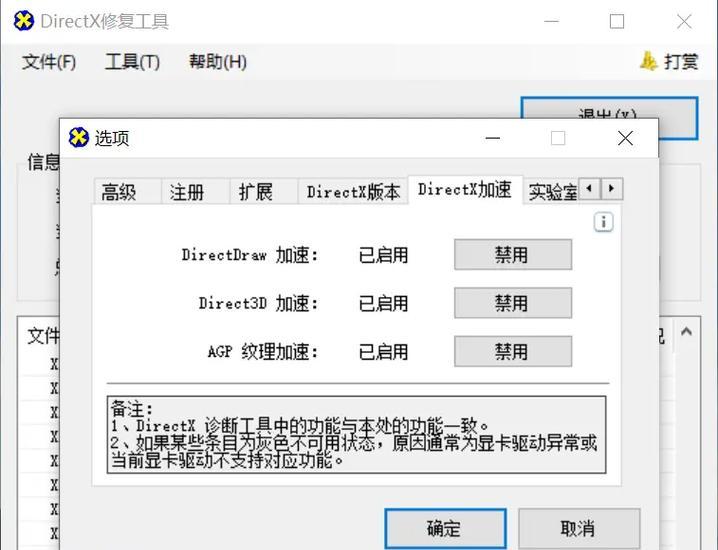Disable DirectDraw 加速 with 禁用 button

(513, 255)
